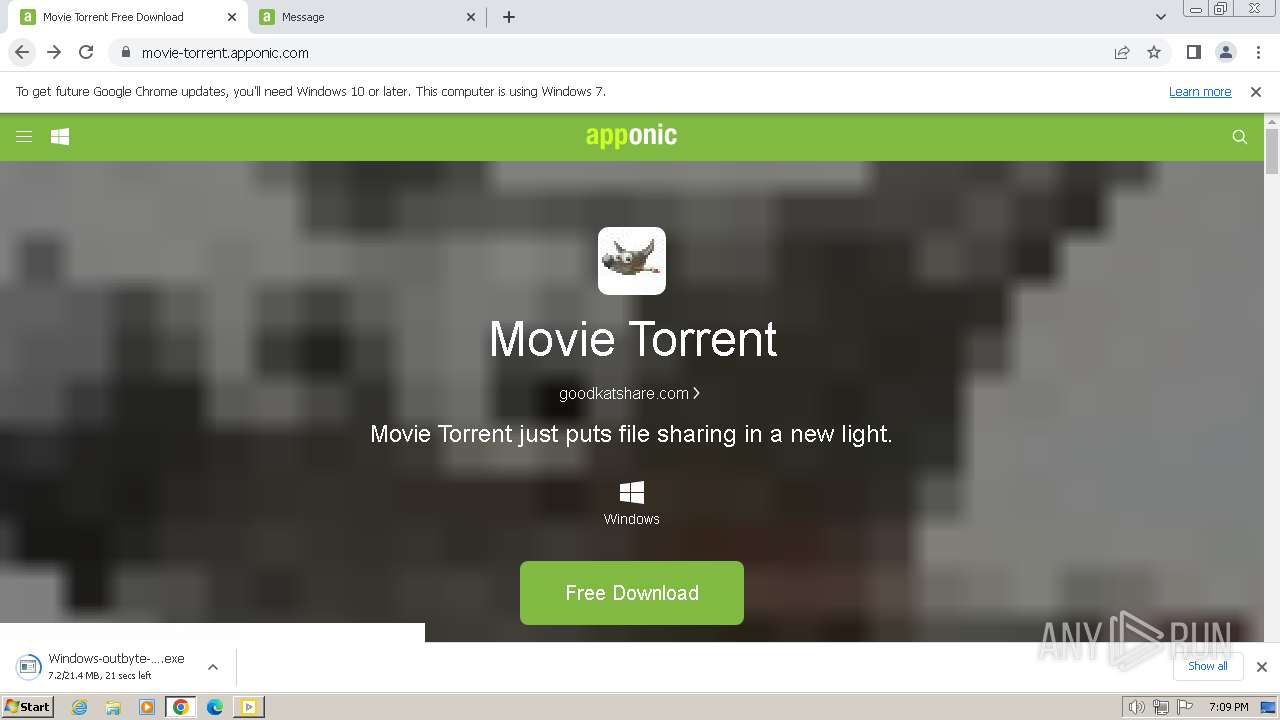The width and height of the screenshot is (1280, 720).
Task: Expand the tab search dropdown
Action: point(1161,17)
